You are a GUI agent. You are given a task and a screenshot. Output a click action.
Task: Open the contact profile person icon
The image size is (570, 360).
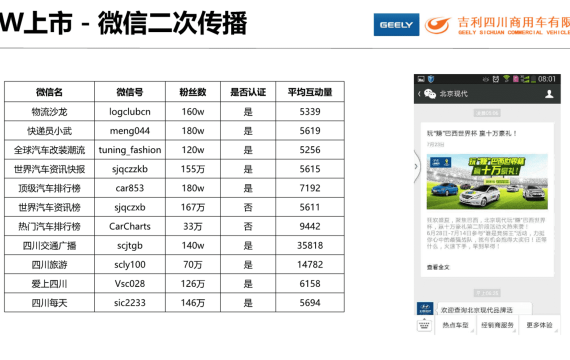[549, 94]
